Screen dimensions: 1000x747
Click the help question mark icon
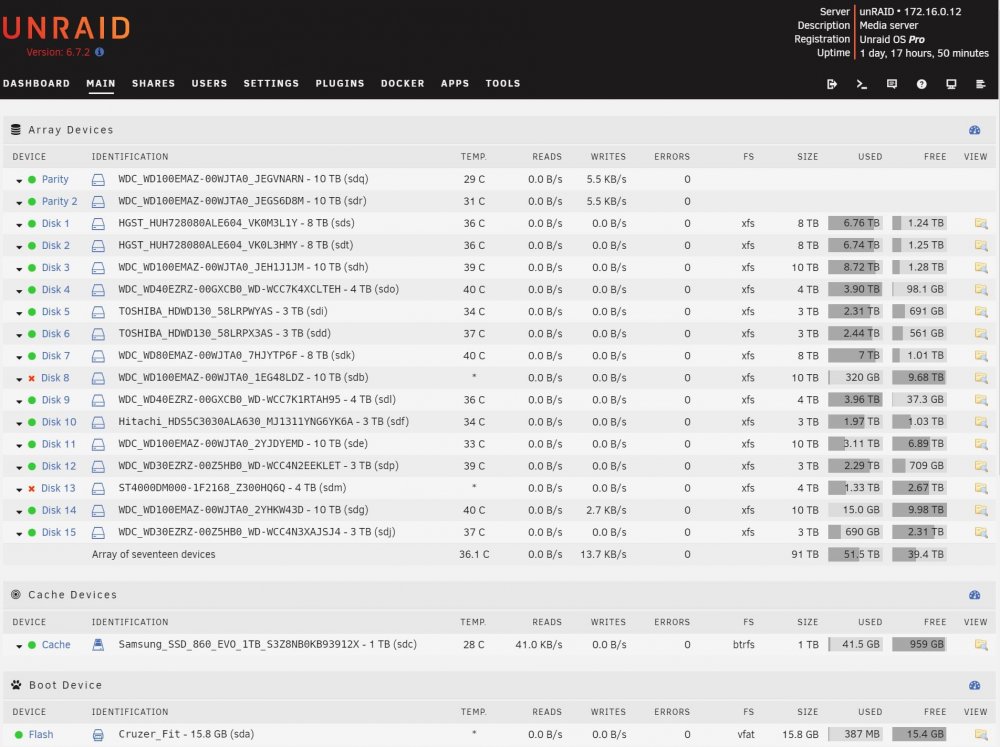tap(922, 84)
